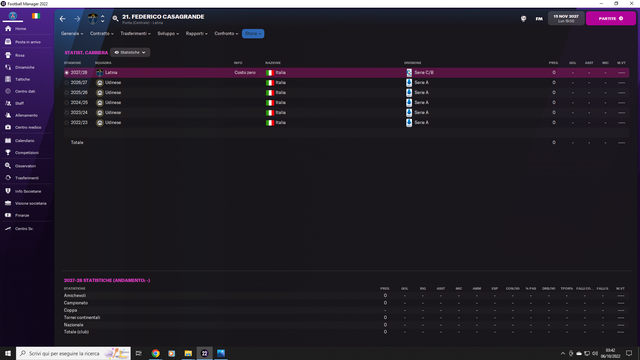Image resolution: width=640 pixels, height=360 pixels.
Task: Select the 2025/26 season radio button
Action: pyautogui.click(x=67, y=93)
